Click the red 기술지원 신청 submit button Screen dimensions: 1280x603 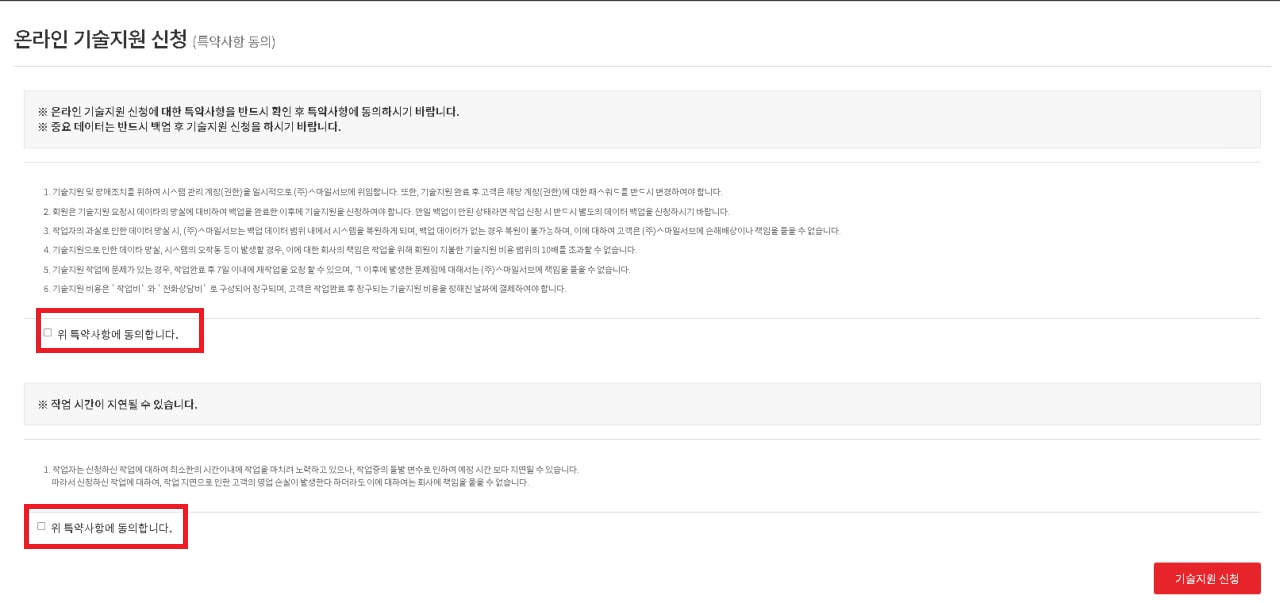(x=1206, y=579)
